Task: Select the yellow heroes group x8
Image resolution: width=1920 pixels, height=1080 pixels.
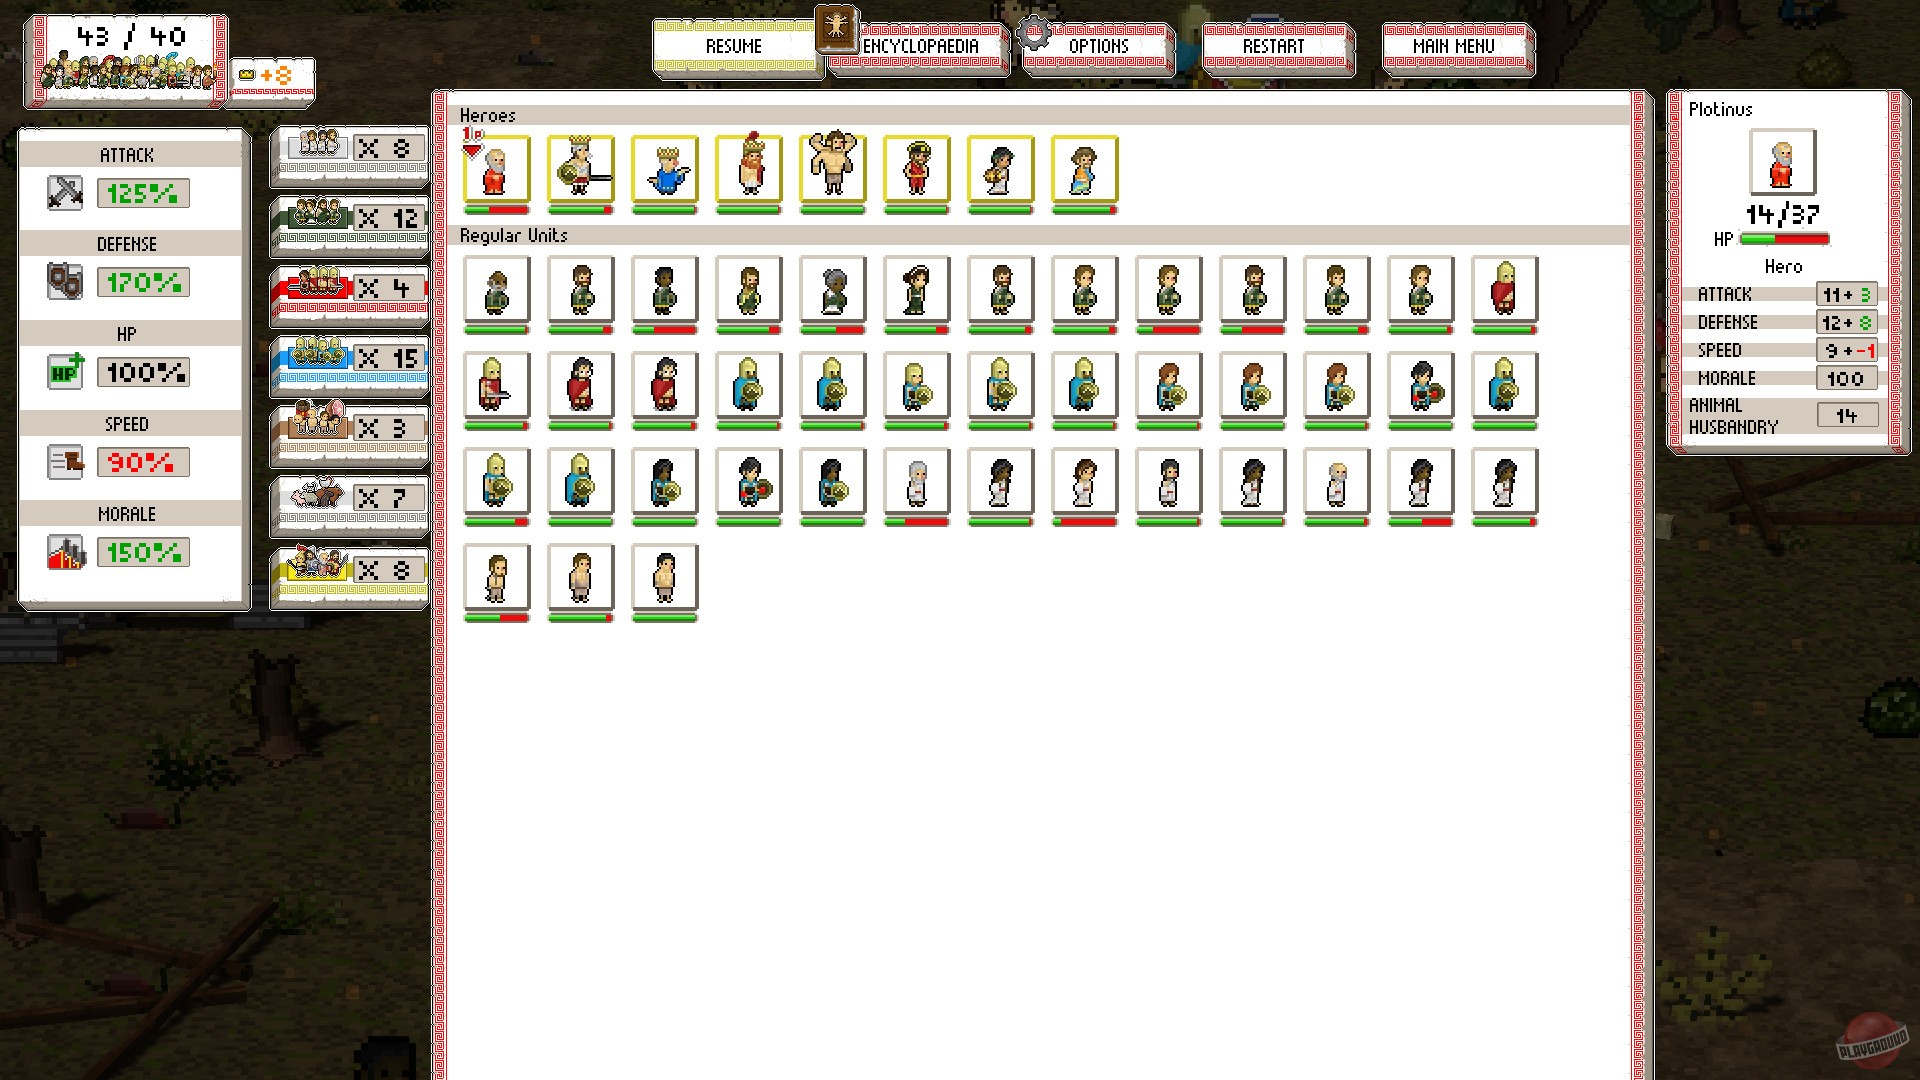Action: (349, 569)
